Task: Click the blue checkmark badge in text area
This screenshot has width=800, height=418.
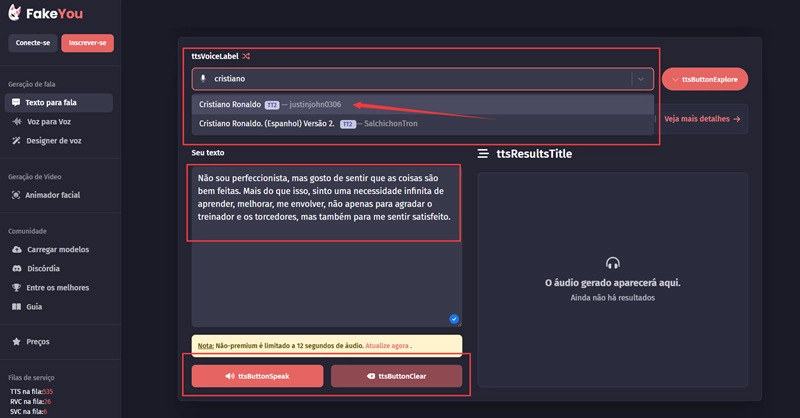Action: tap(454, 319)
